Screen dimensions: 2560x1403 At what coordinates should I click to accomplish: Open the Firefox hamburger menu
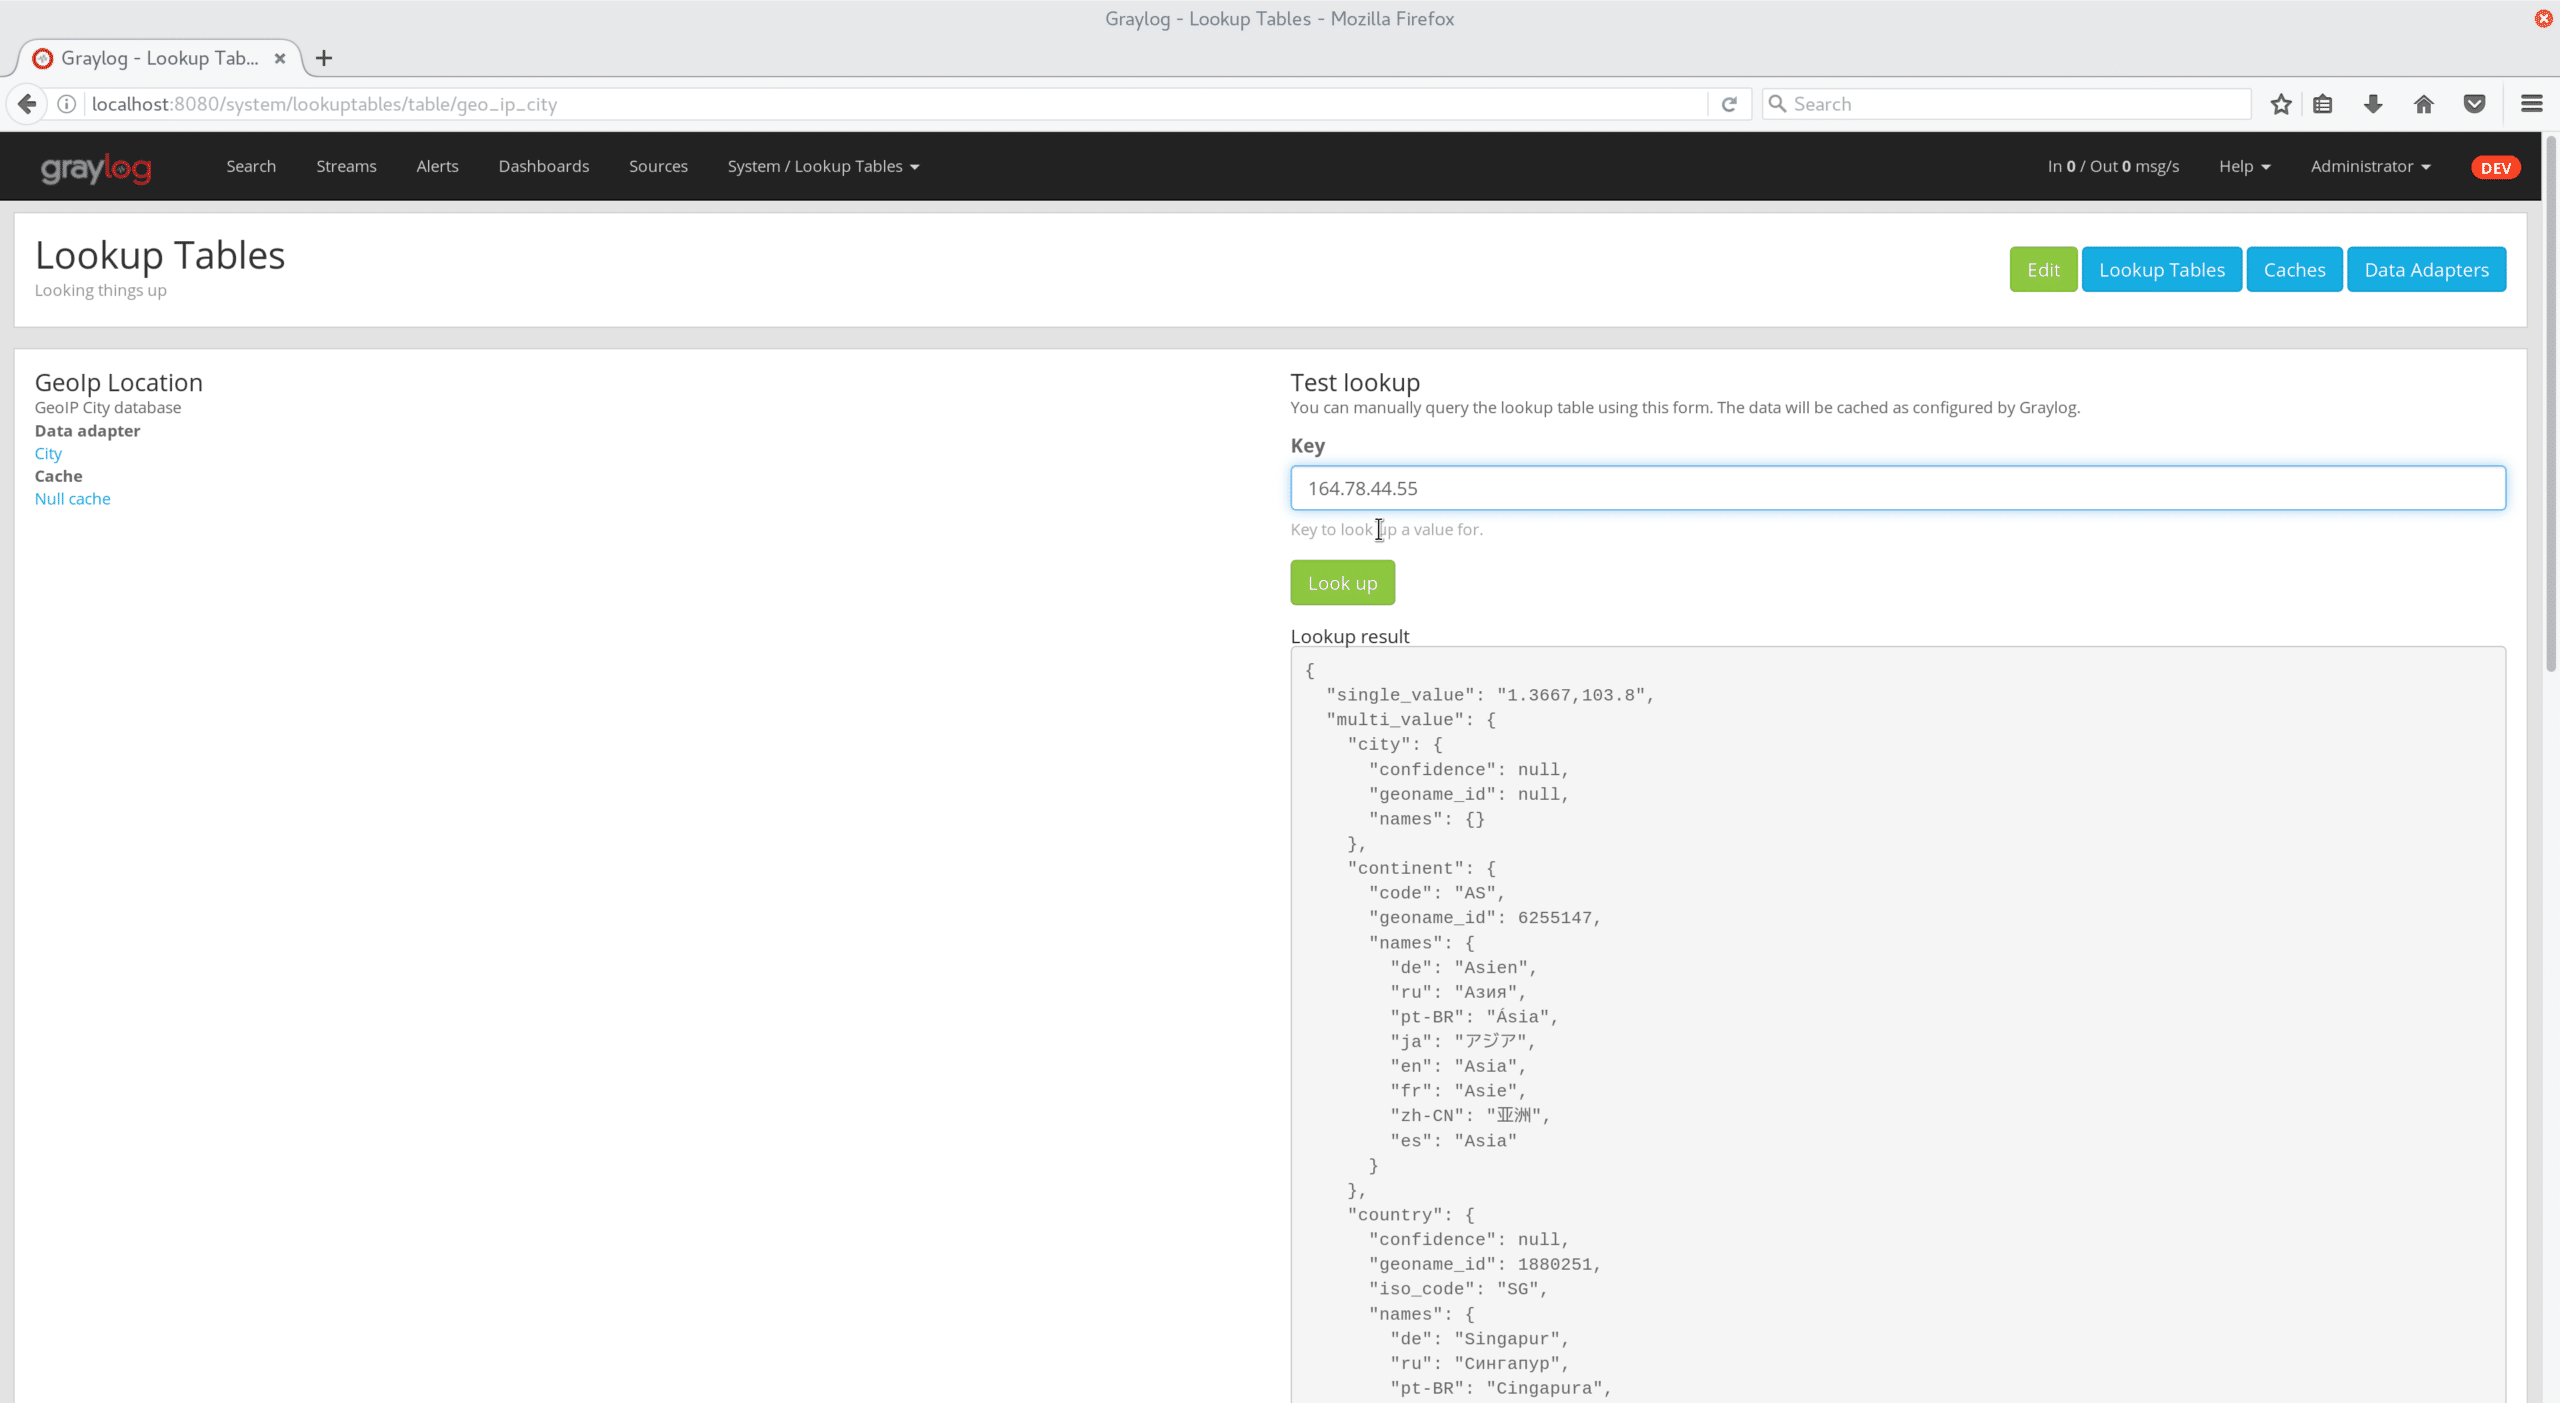[x=2532, y=104]
